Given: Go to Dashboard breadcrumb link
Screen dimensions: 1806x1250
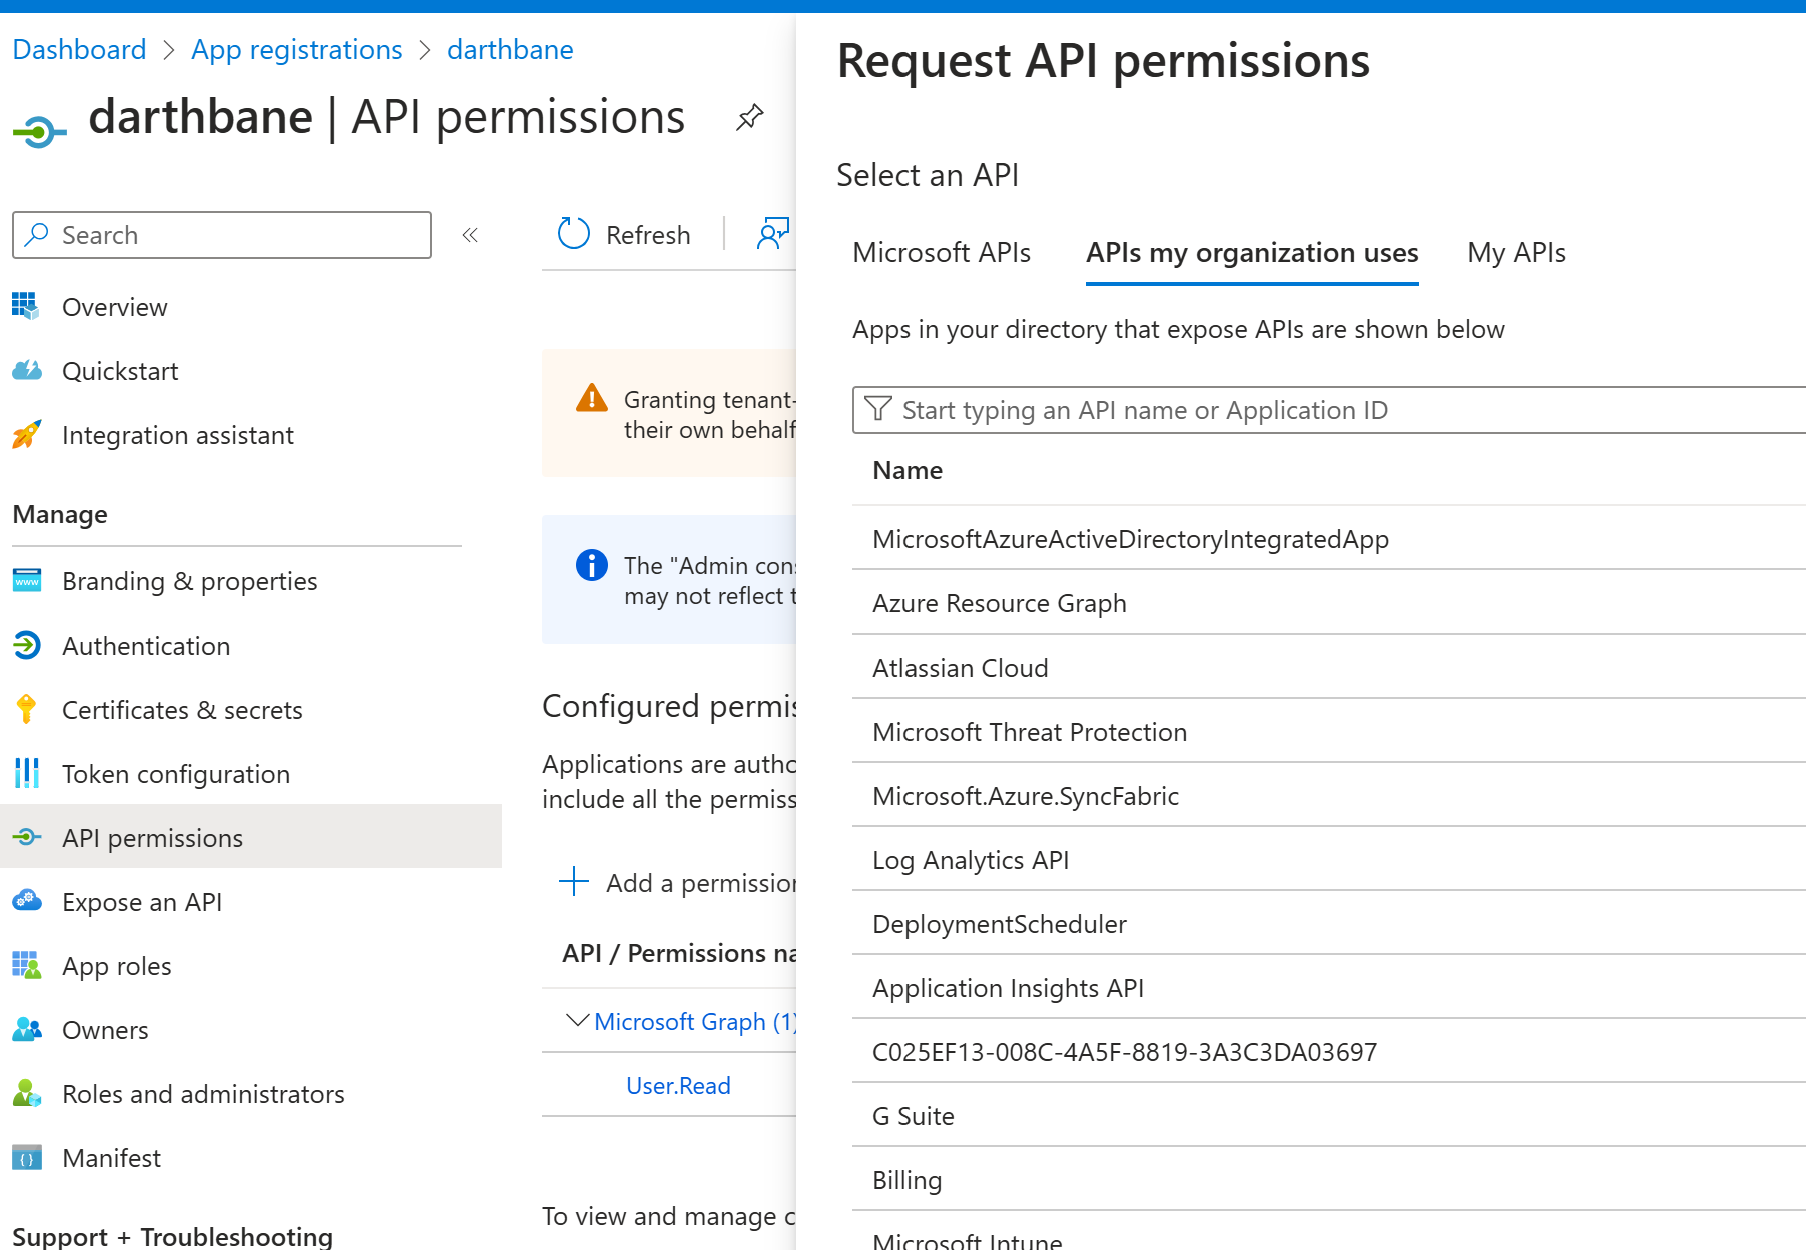Looking at the screenshot, I should pos(79,49).
